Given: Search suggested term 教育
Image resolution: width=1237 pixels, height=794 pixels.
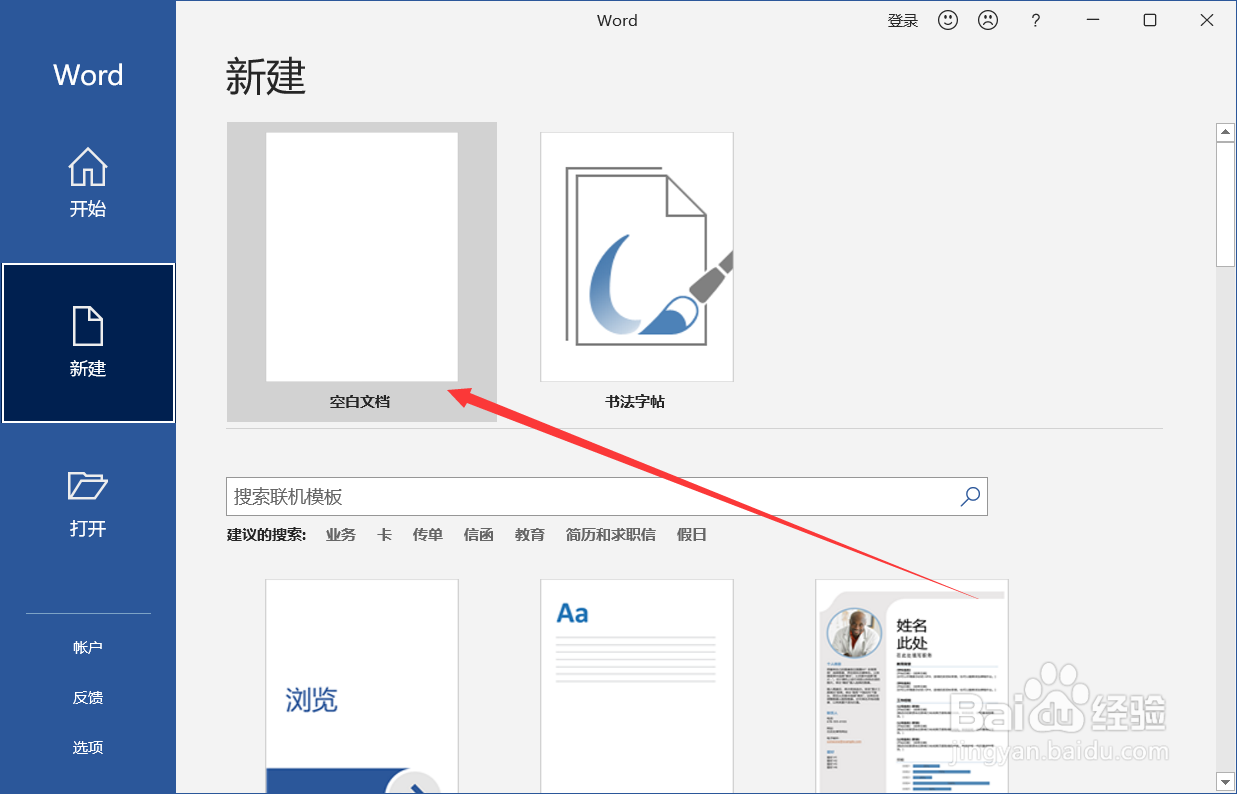Looking at the screenshot, I should [530, 535].
